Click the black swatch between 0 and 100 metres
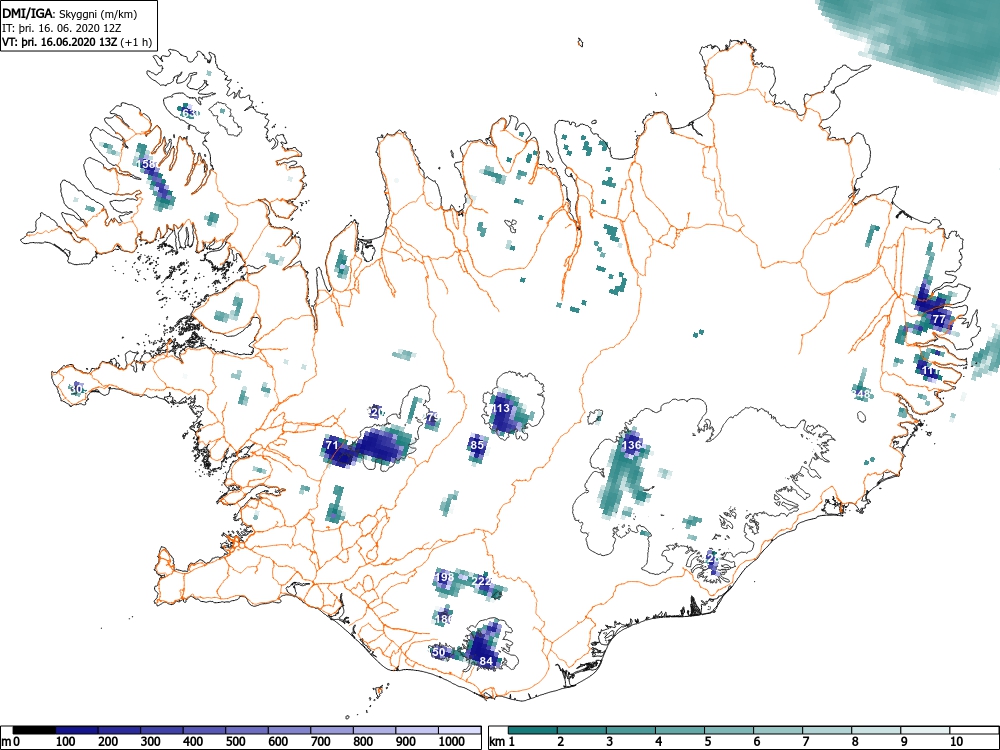The image size is (1000, 750). [x=34, y=730]
